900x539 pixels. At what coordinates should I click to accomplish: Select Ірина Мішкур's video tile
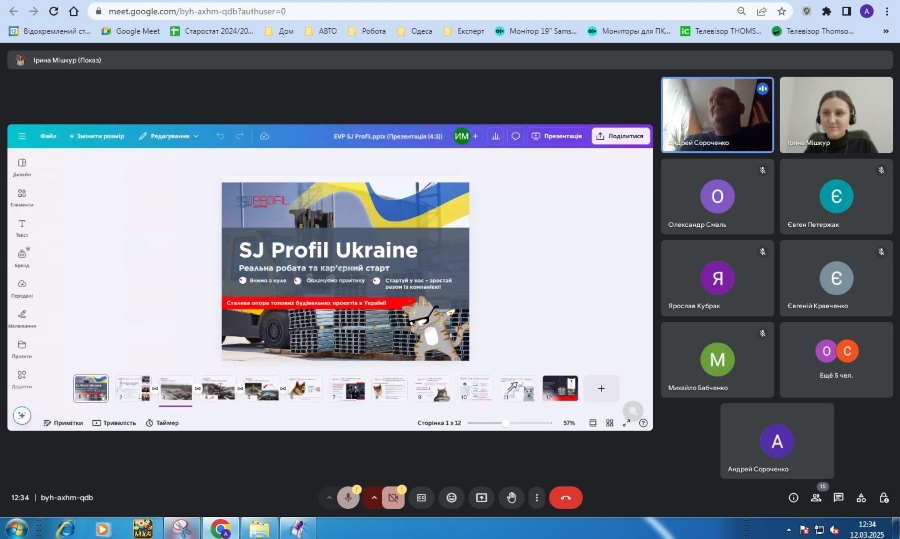click(x=836, y=115)
